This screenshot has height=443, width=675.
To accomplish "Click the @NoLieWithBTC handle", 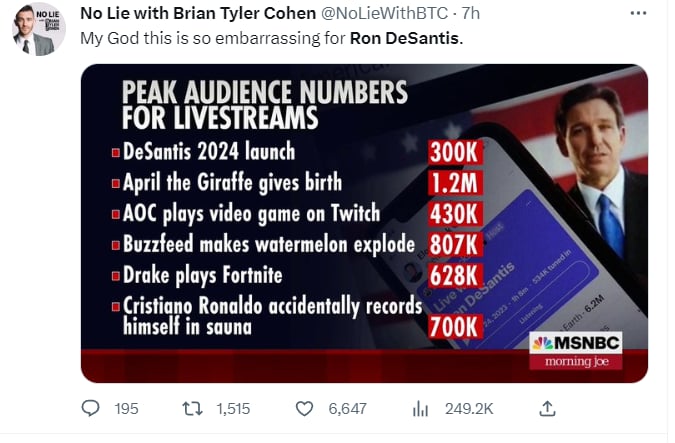I will point(384,13).
